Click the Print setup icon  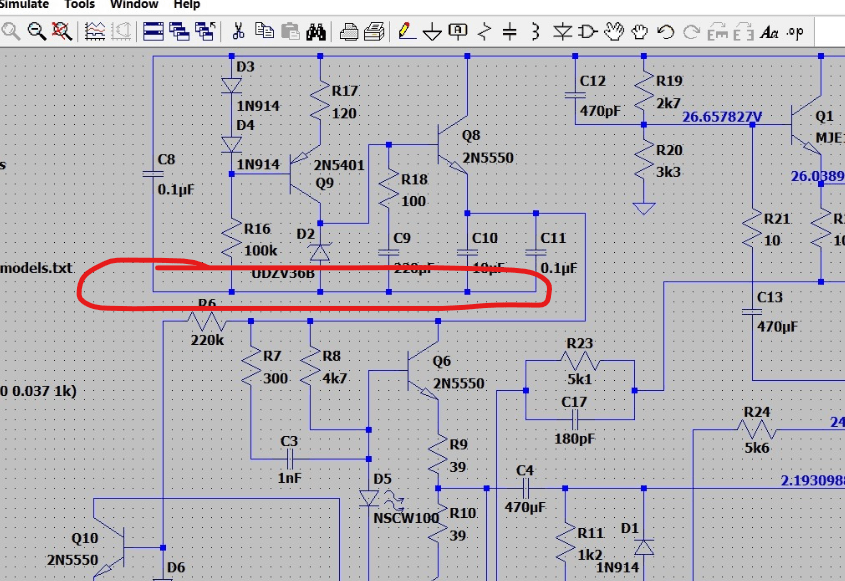pyautogui.click(x=349, y=32)
